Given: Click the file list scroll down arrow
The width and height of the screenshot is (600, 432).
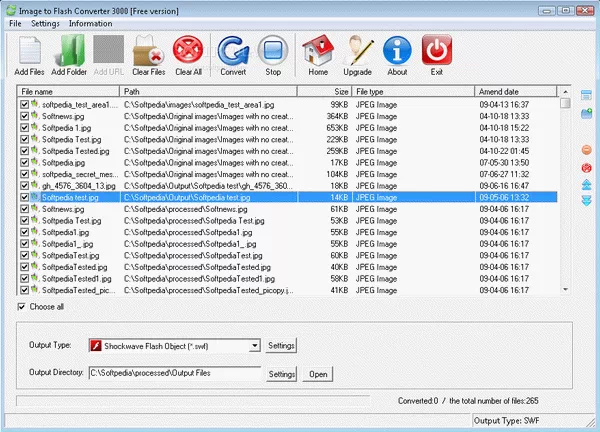Looking at the screenshot, I should tap(565, 290).
